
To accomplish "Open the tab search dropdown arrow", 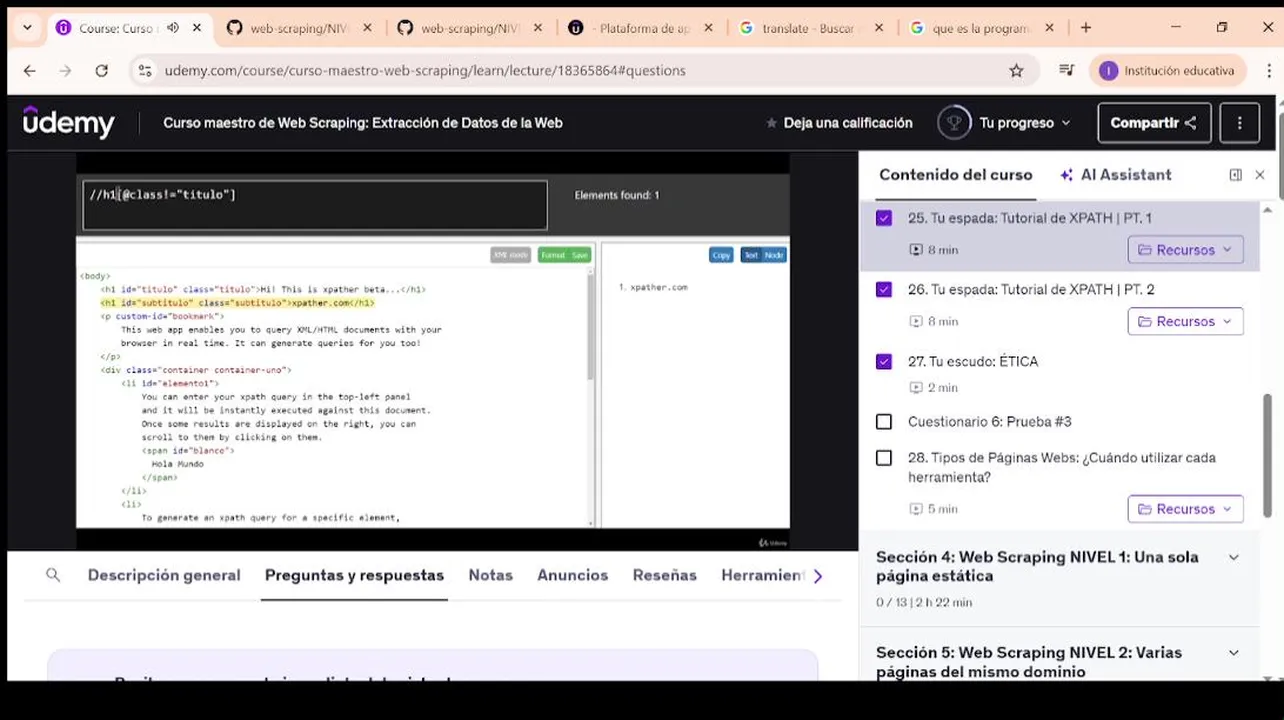I will (27, 28).
